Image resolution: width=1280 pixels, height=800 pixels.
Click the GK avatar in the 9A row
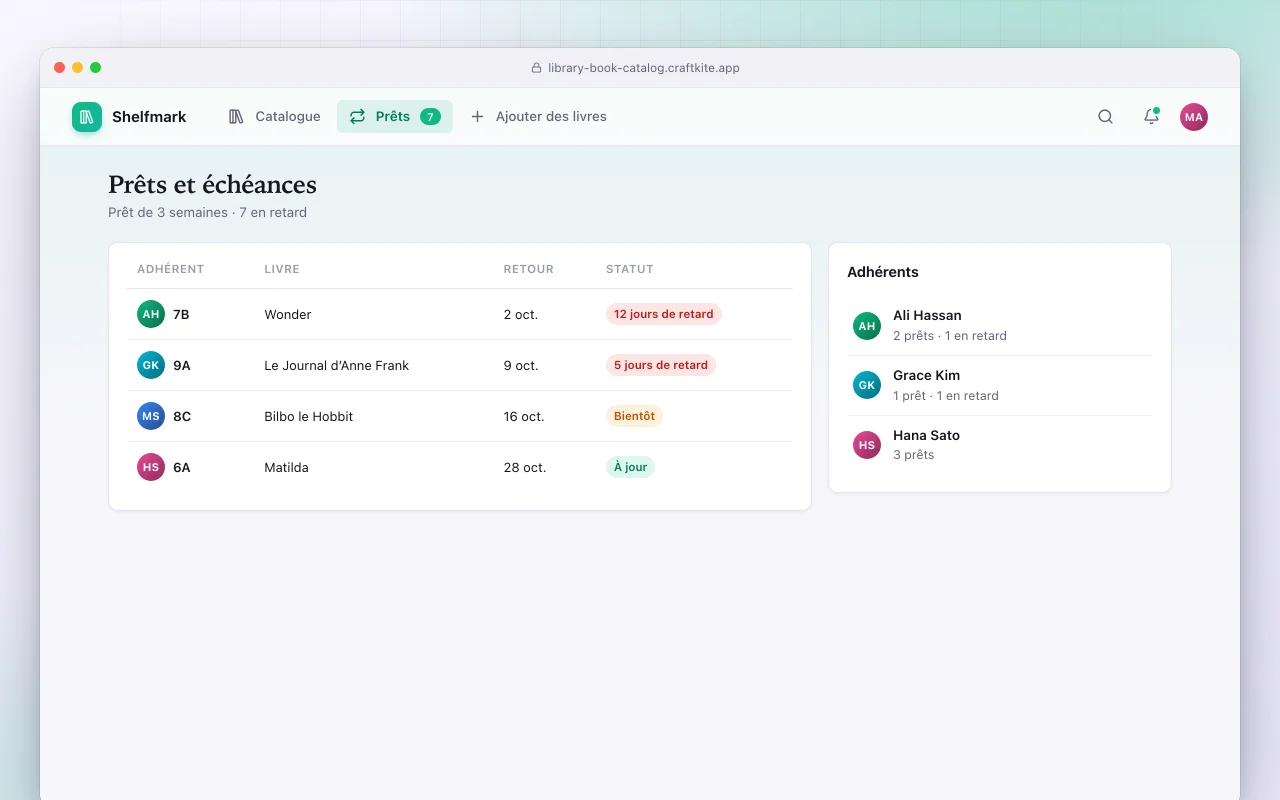[151, 365]
